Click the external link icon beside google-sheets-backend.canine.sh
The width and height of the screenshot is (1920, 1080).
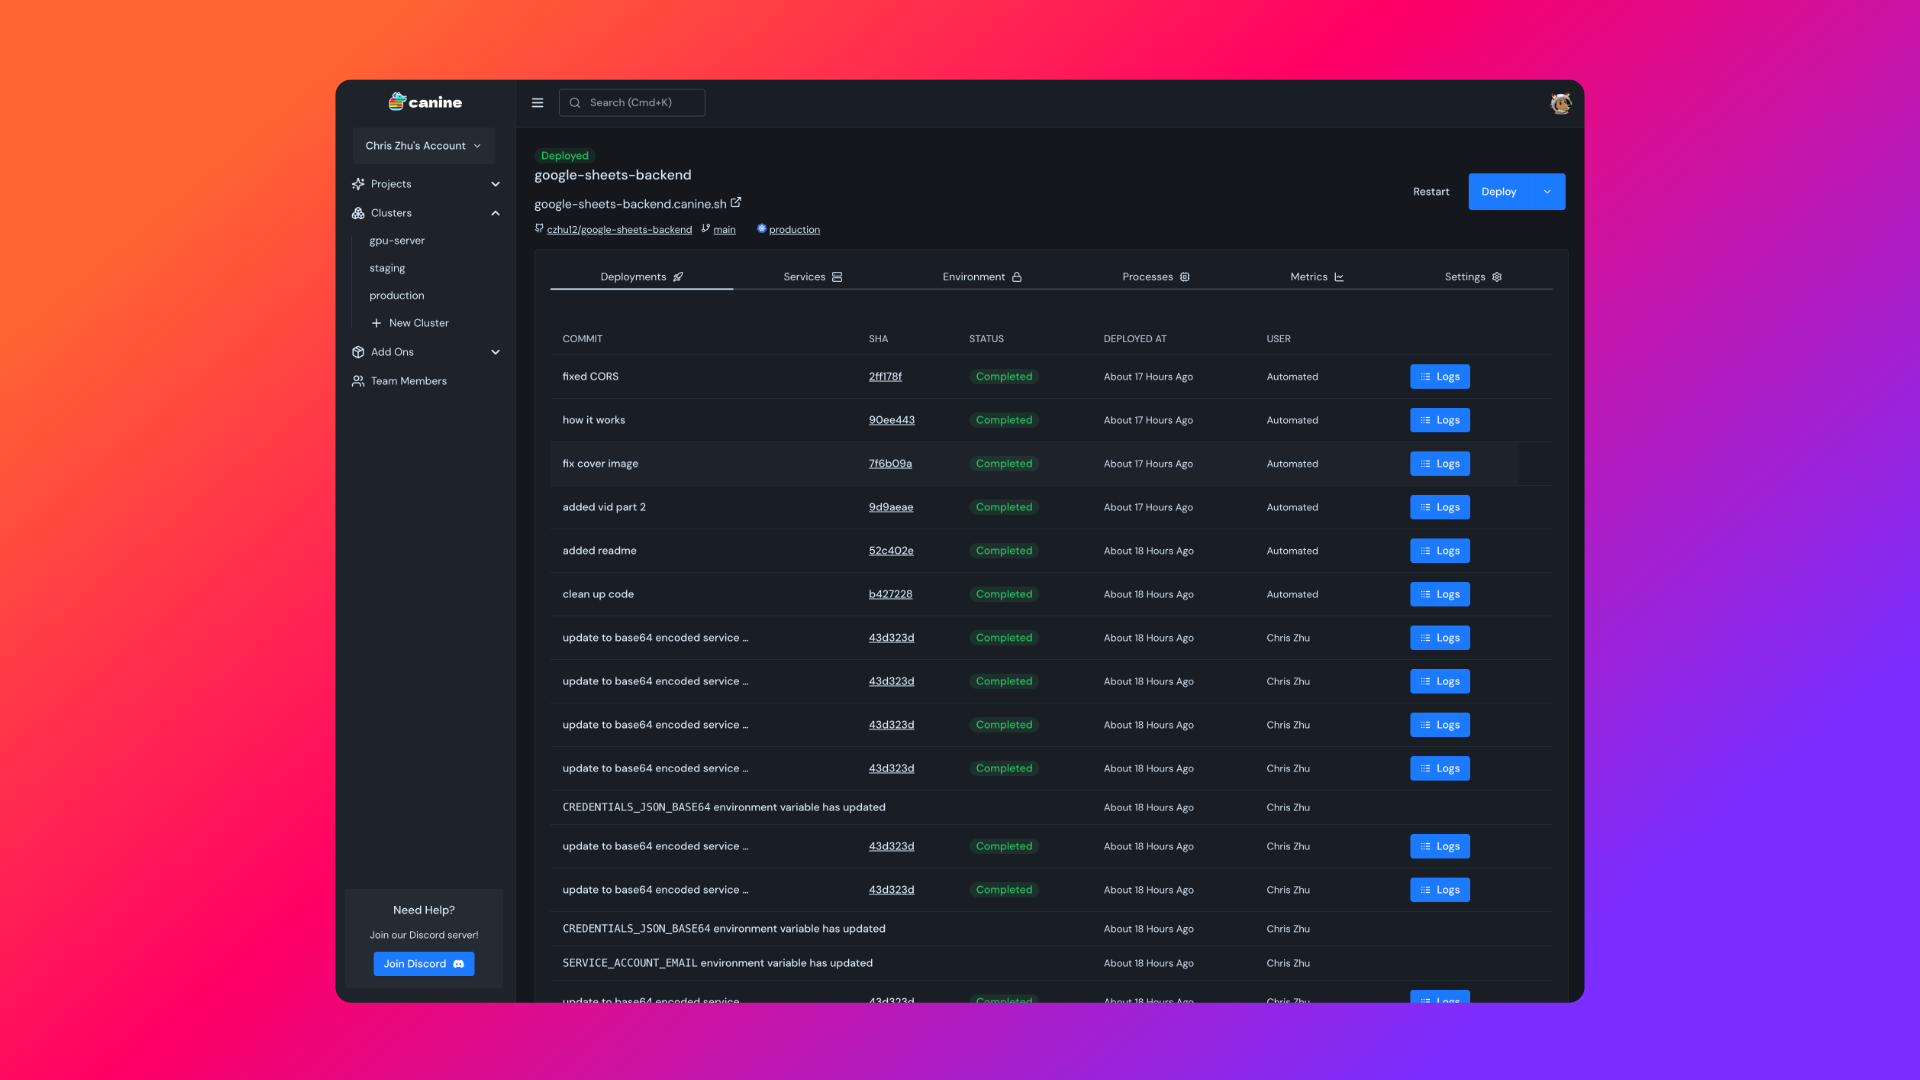point(736,203)
